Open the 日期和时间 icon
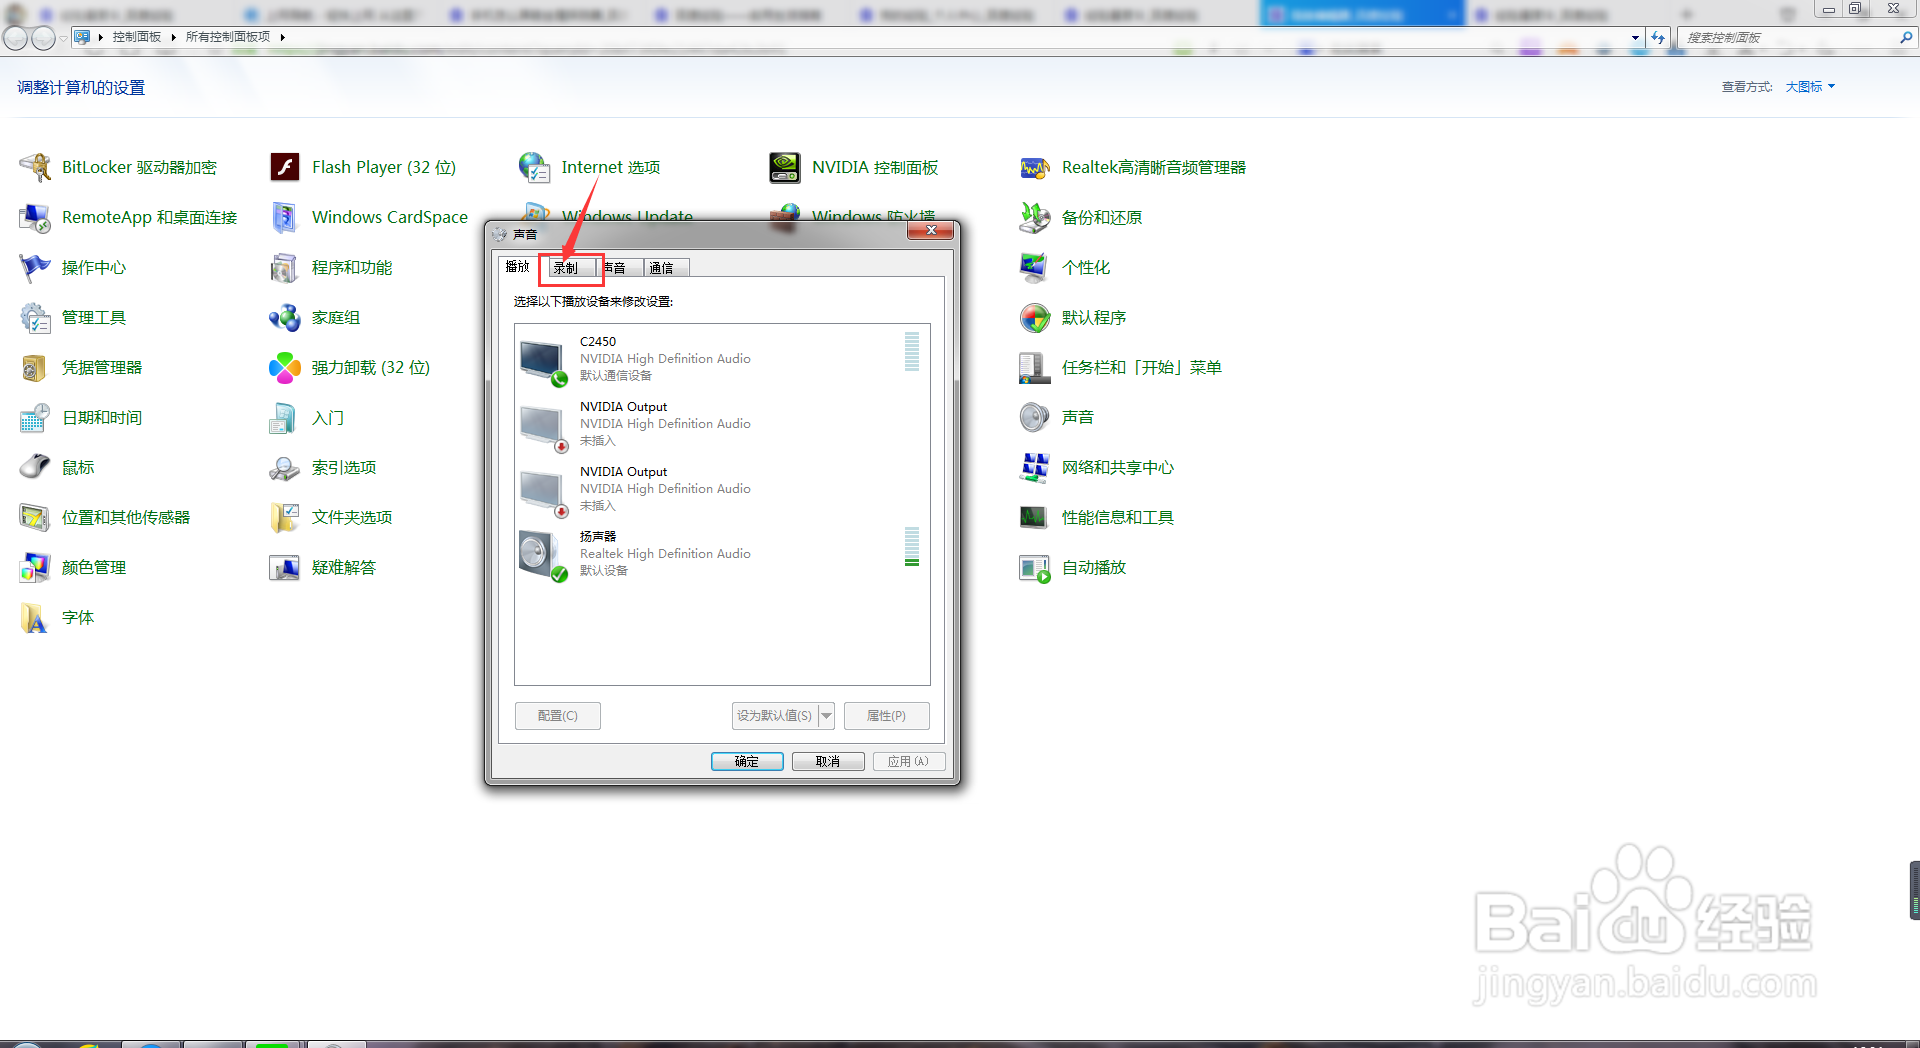This screenshot has width=1920, height=1048. [36, 417]
